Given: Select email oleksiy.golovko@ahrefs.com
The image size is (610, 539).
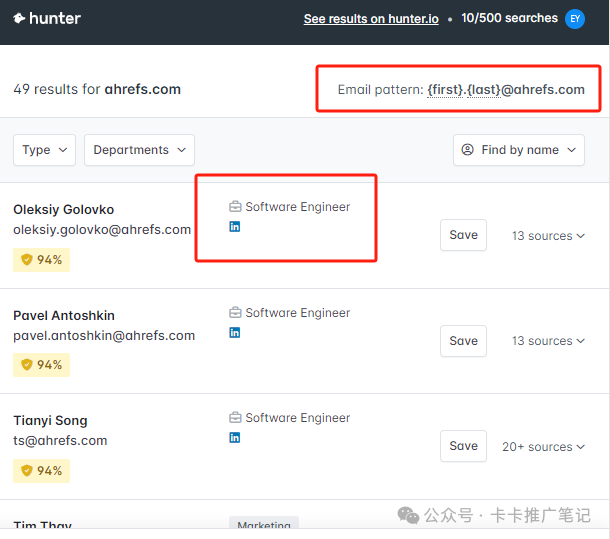Looking at the screenshot, I should [x=102, y=230].
